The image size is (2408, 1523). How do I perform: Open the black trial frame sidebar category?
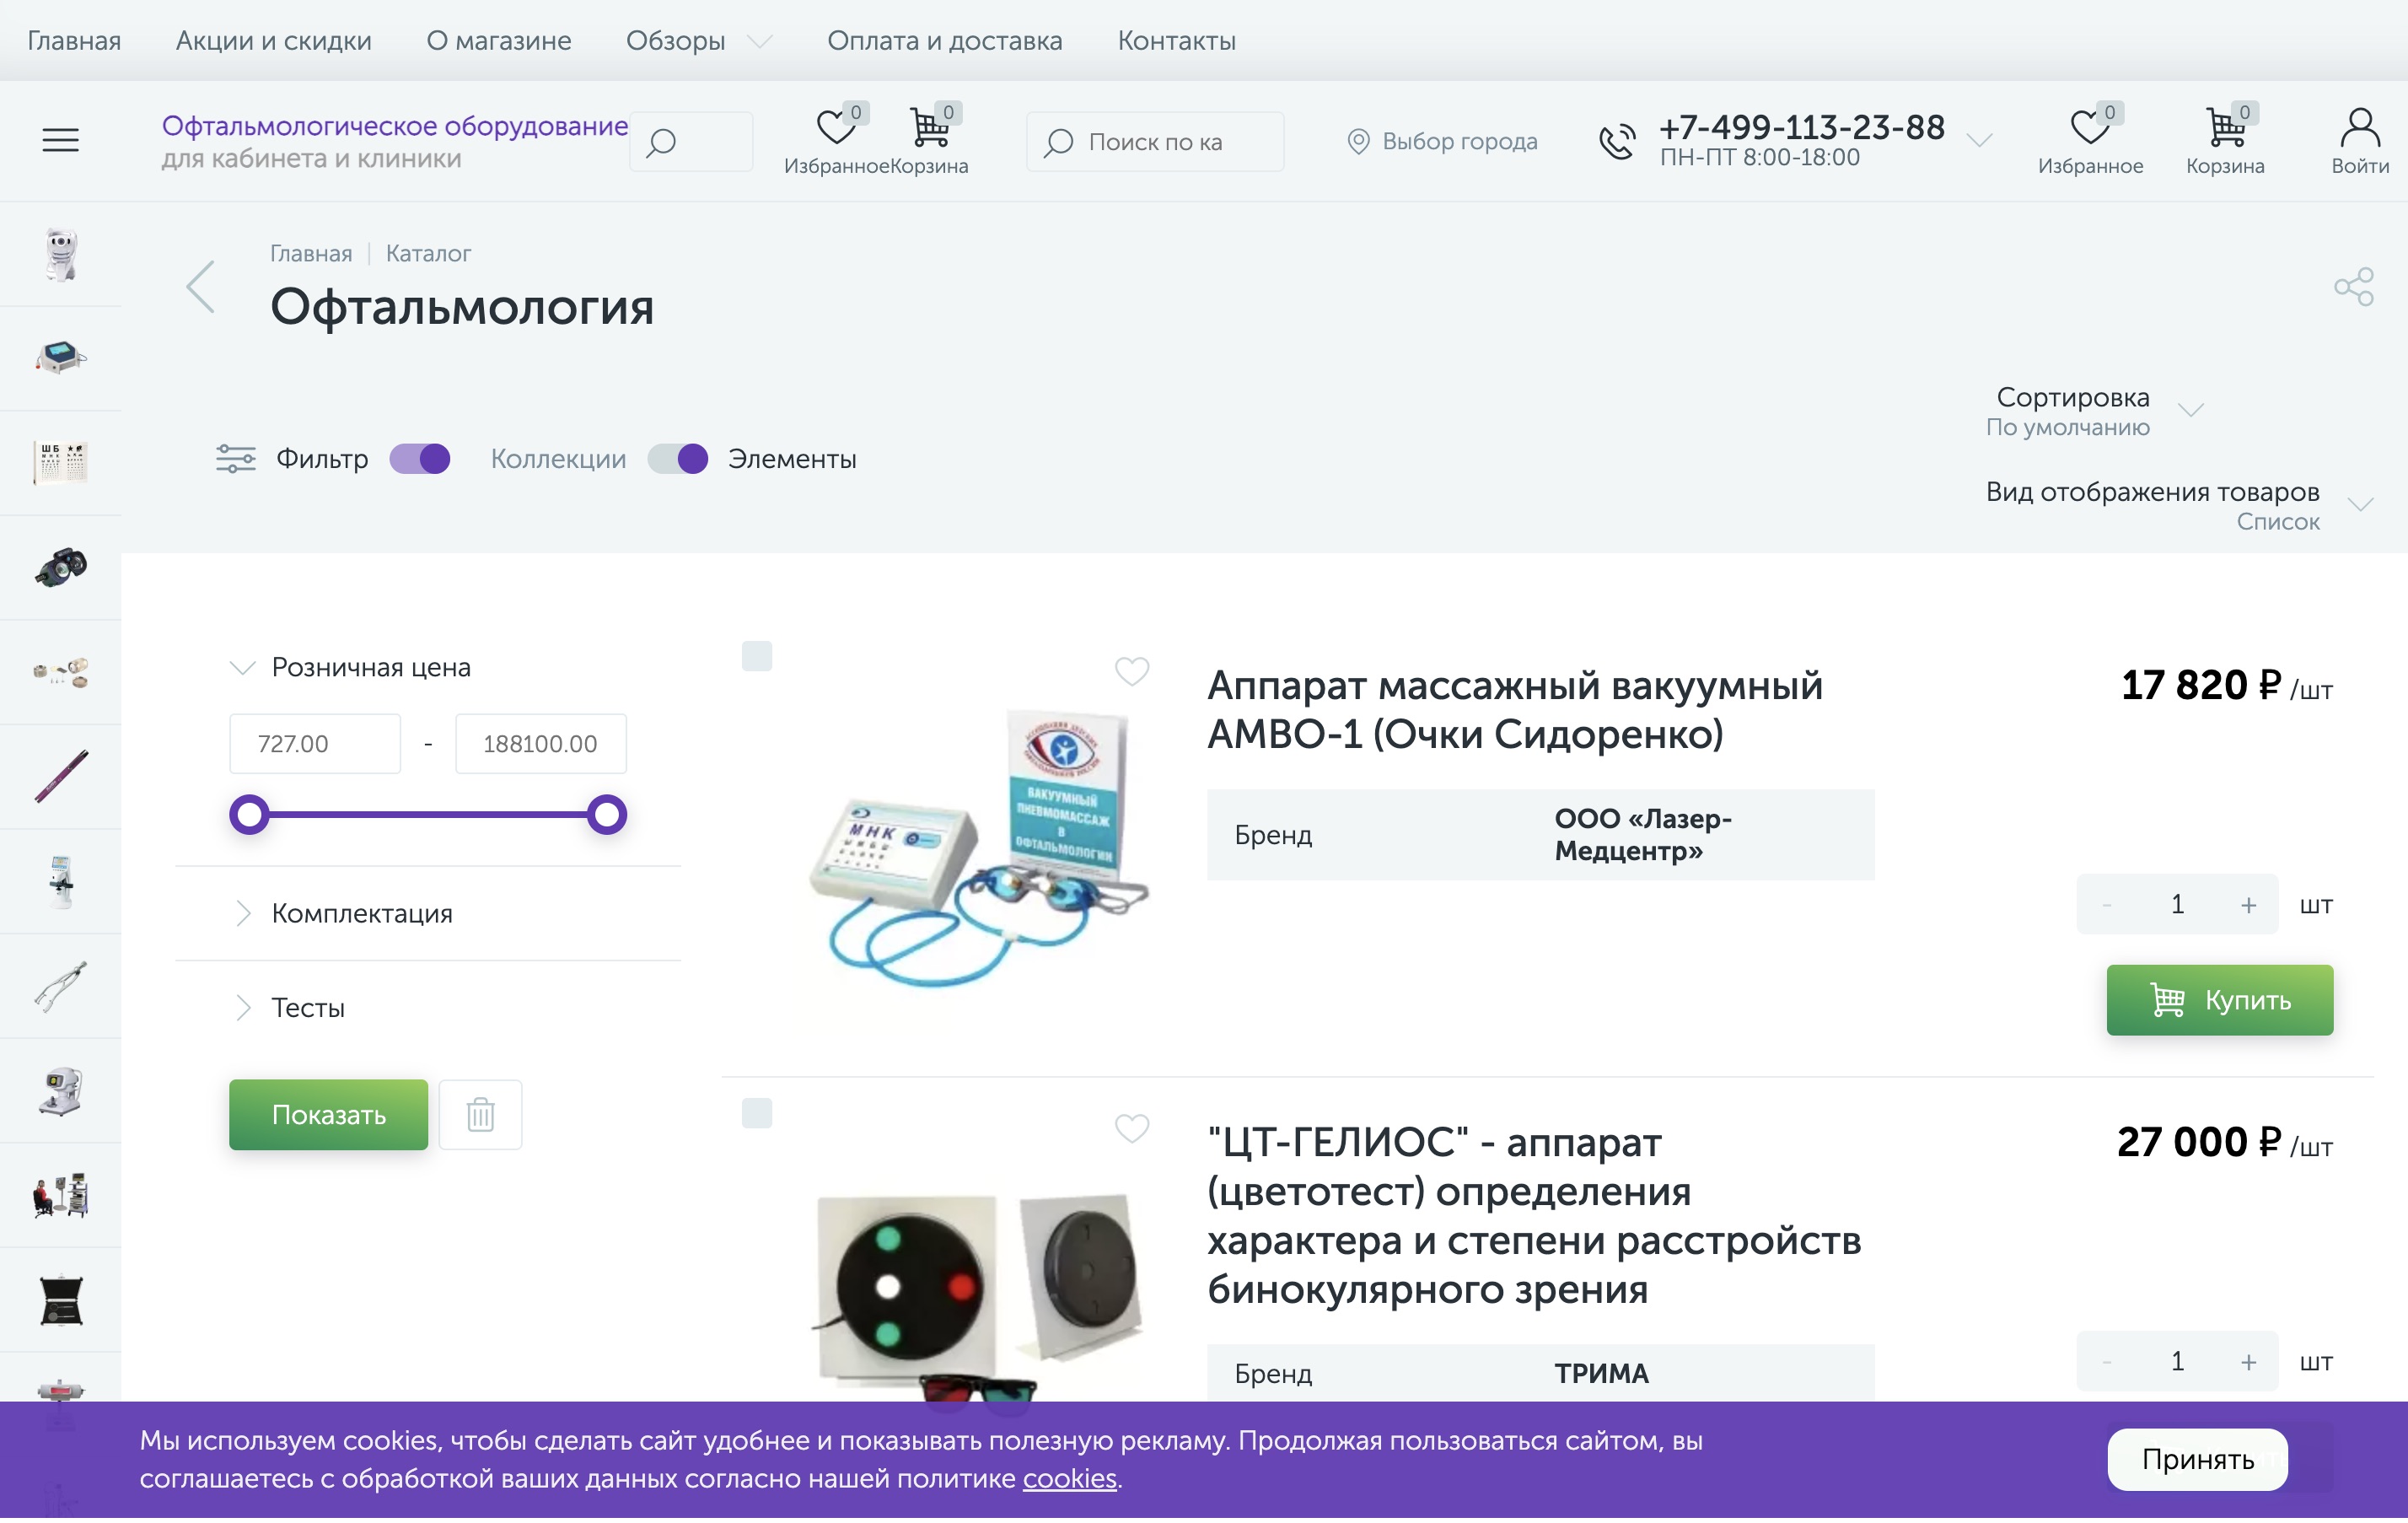[61, 567]
